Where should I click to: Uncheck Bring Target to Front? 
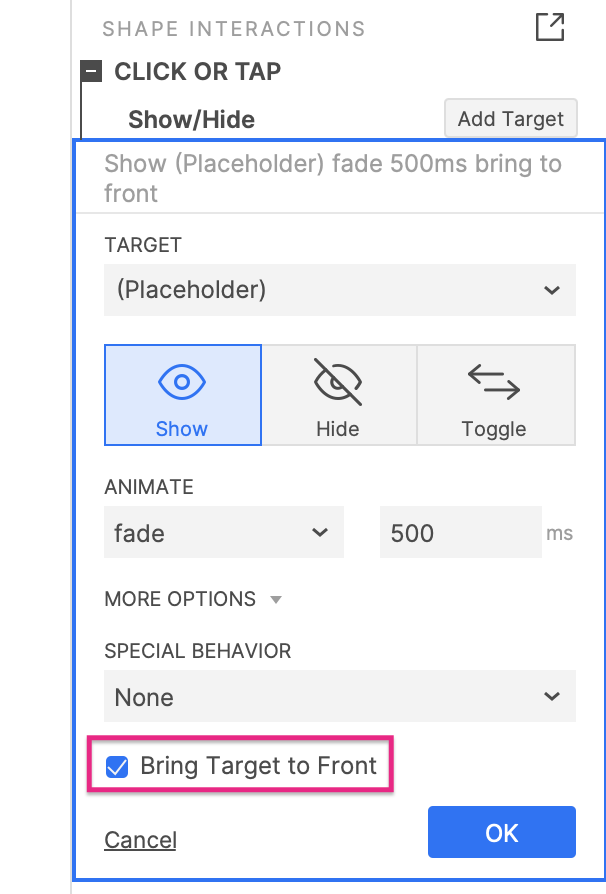(117, 766)
